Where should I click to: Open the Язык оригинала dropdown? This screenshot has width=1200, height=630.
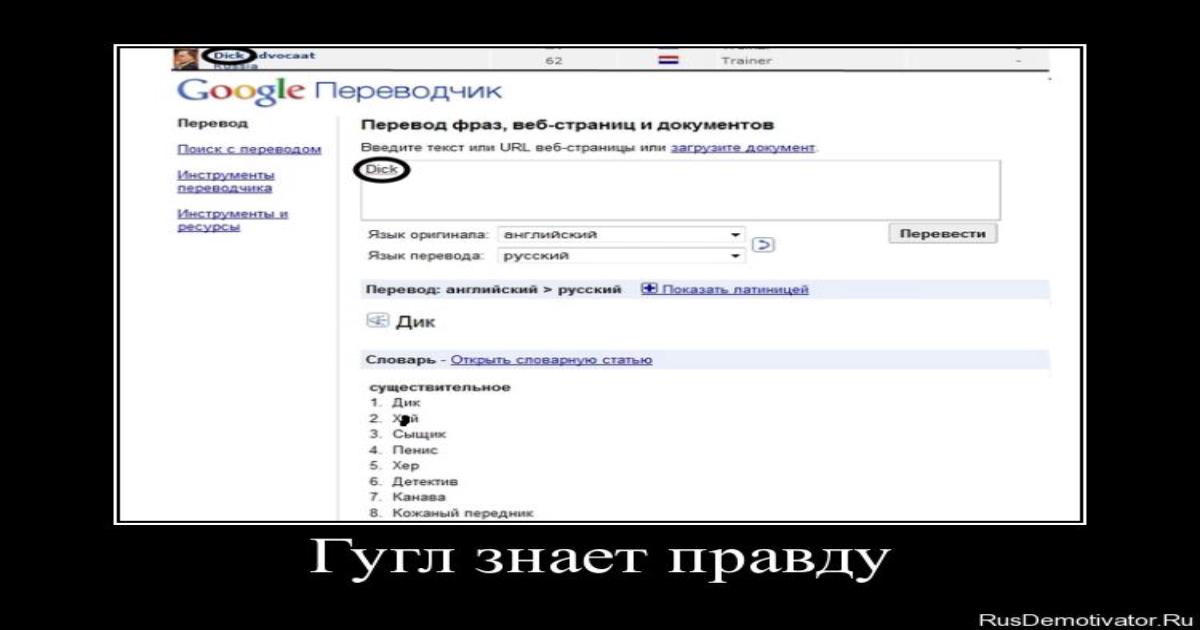click(x=622, y=235)
